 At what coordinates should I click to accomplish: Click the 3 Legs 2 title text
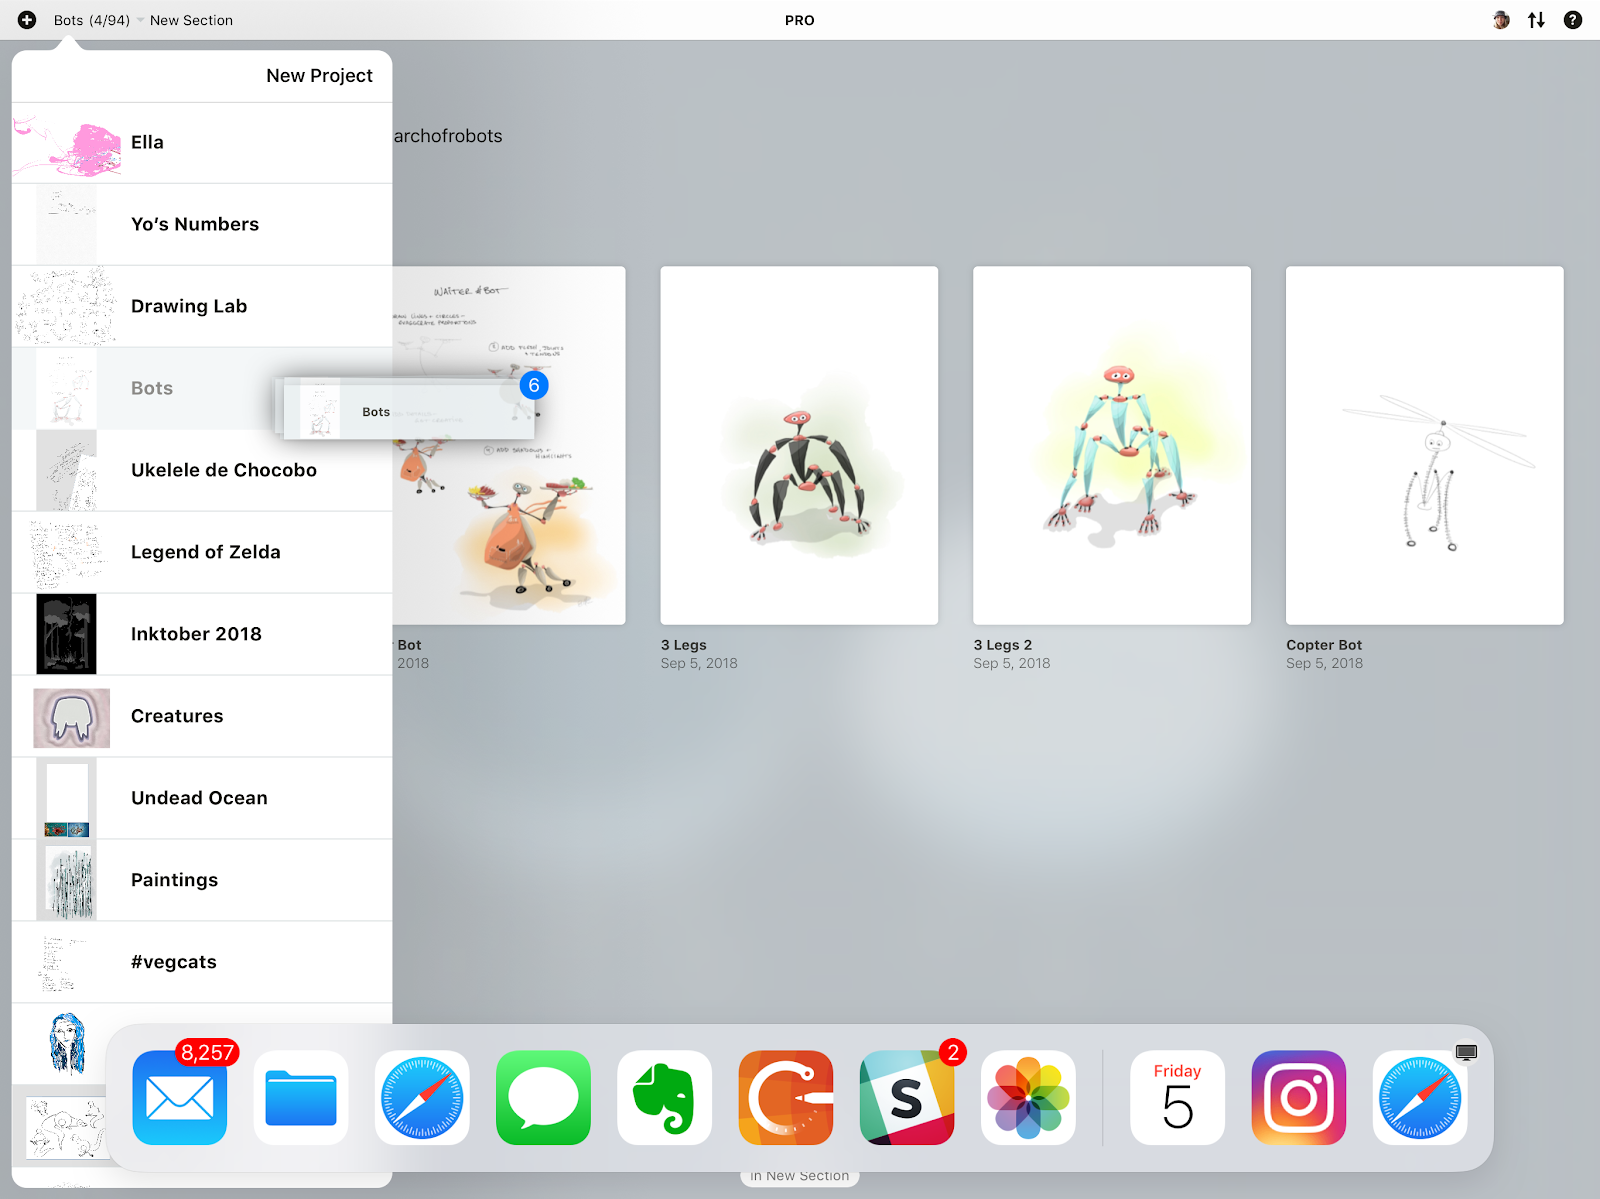pos(1003,645)
